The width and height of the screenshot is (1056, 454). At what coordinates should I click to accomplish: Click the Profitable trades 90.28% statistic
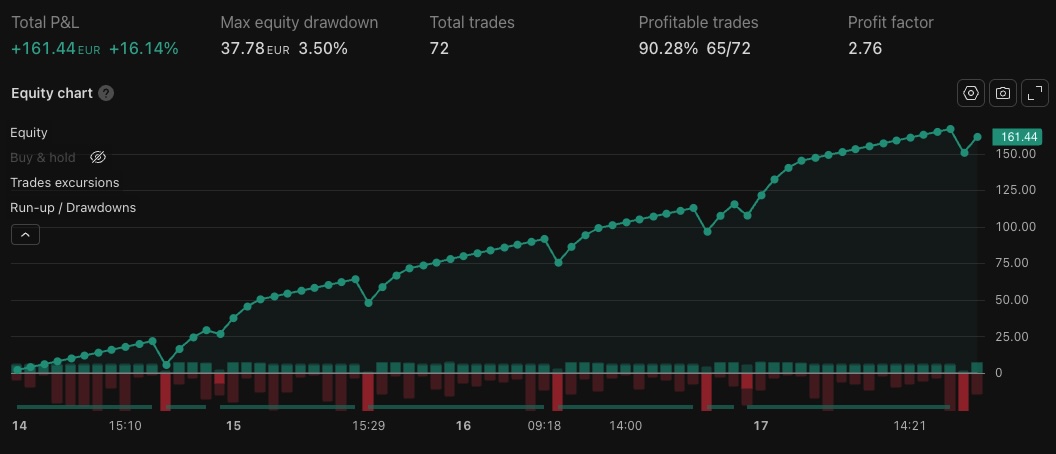point(668,48)
